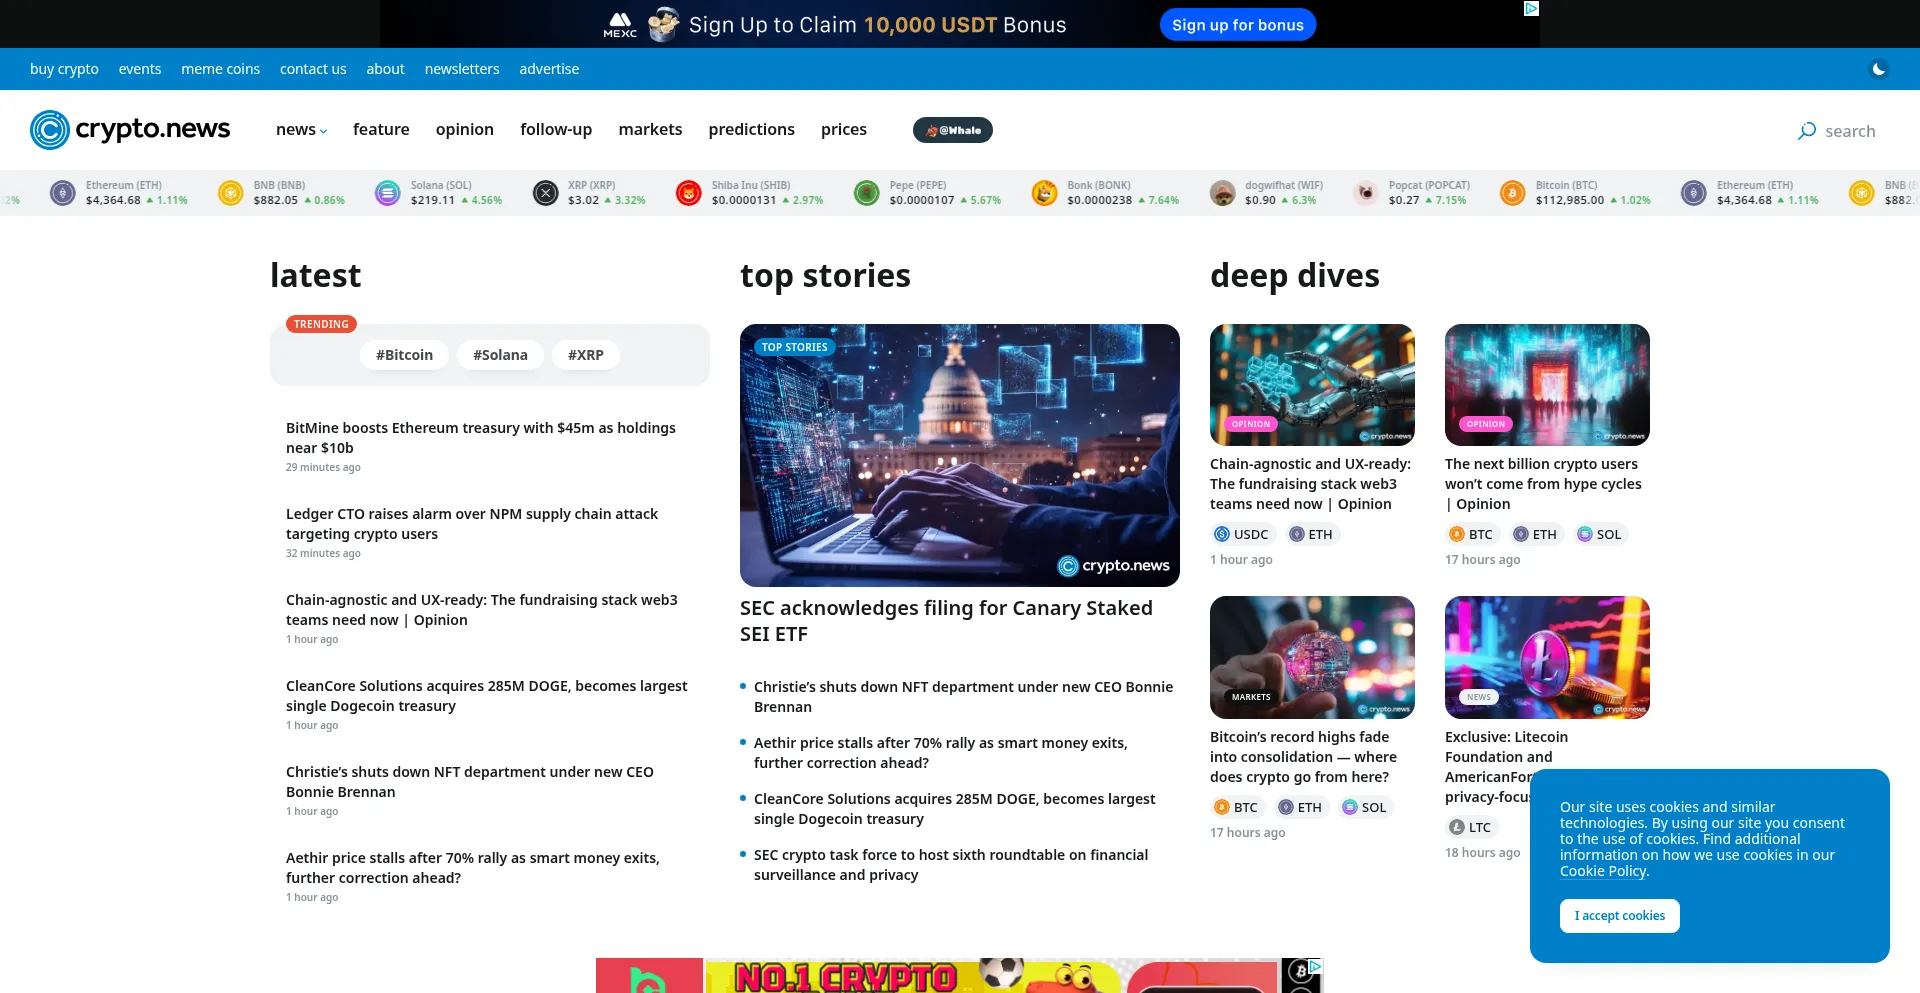1920x993 pixels.
Task: Click LTC tag under Litecoin article
Action: [1470, 827]
